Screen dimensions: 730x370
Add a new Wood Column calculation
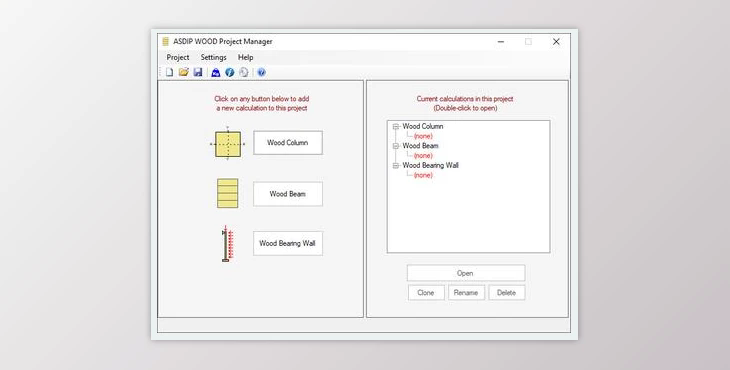[x=288, y=143]
